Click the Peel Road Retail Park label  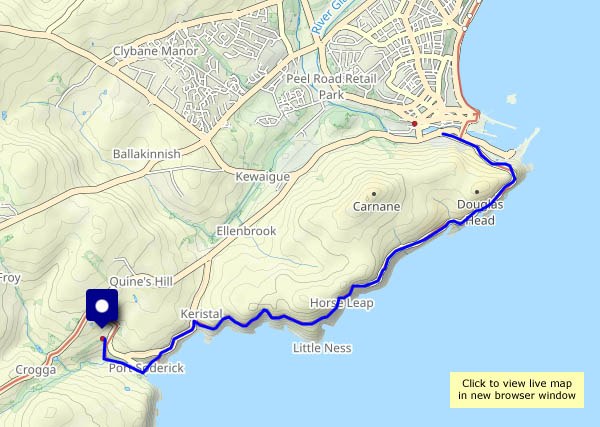click(x=331, y=87)
